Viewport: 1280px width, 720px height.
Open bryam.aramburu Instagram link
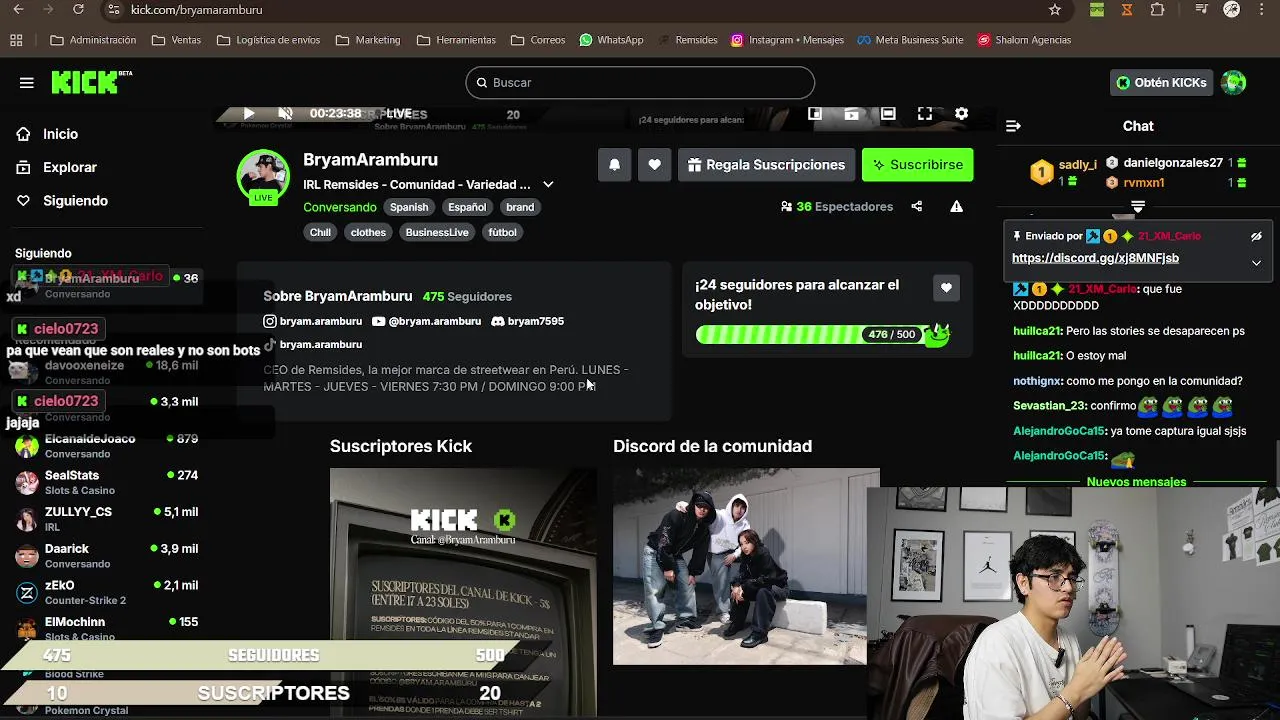click(x=313, y=321)
